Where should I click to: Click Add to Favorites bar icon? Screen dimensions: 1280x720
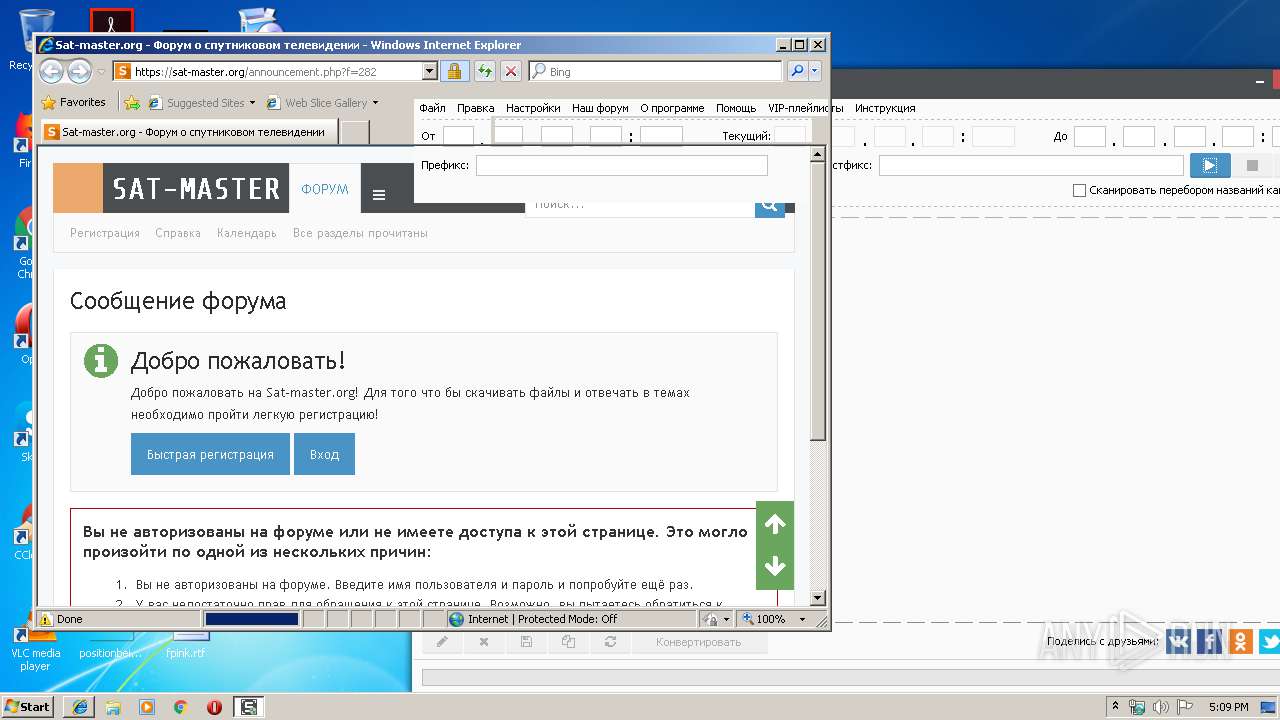pyautogui.click(x=131, y=102)
